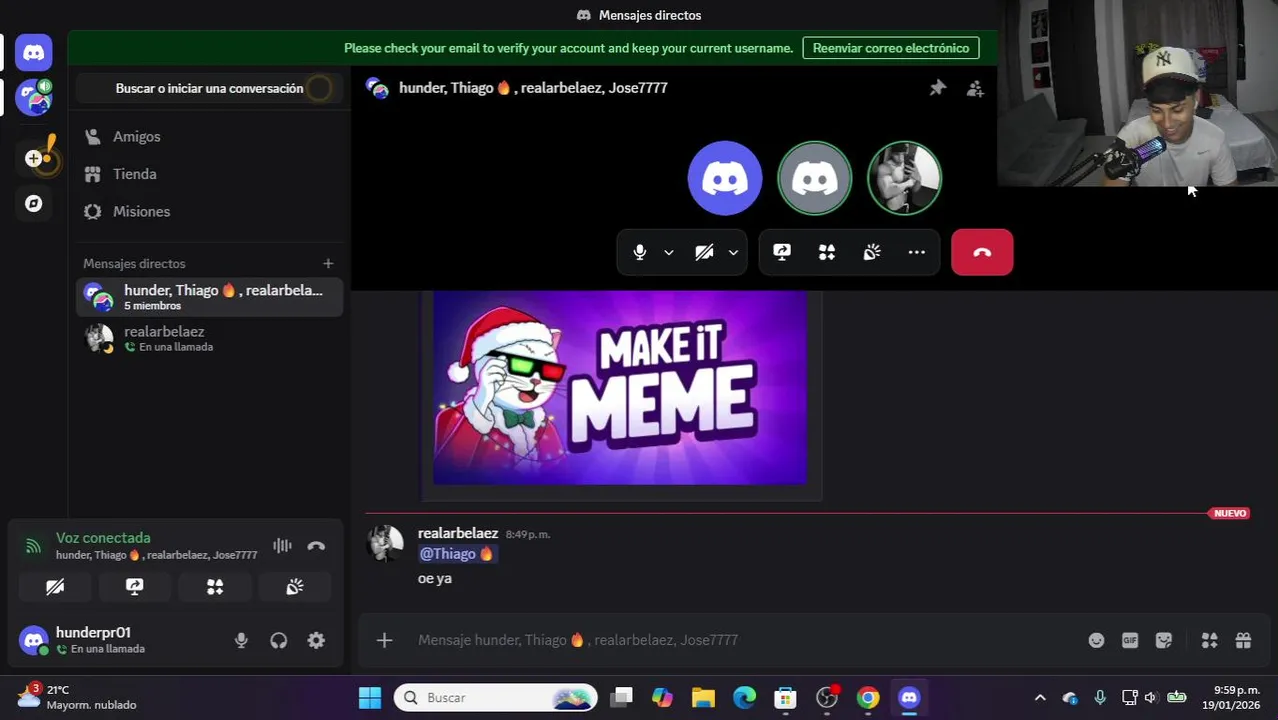Open the soundboard in the call controls
Image resolution: width=1278 pixels, height=720 pixels.
872,252
